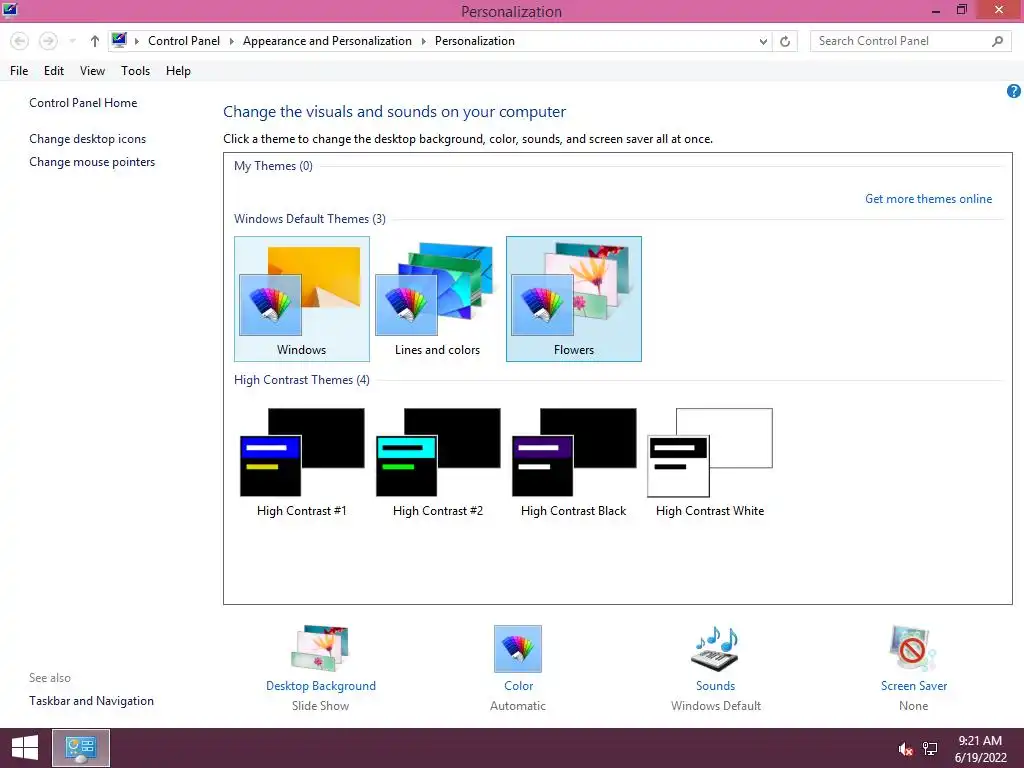Click 'Slide Show' status text

[x=320, y=706]
